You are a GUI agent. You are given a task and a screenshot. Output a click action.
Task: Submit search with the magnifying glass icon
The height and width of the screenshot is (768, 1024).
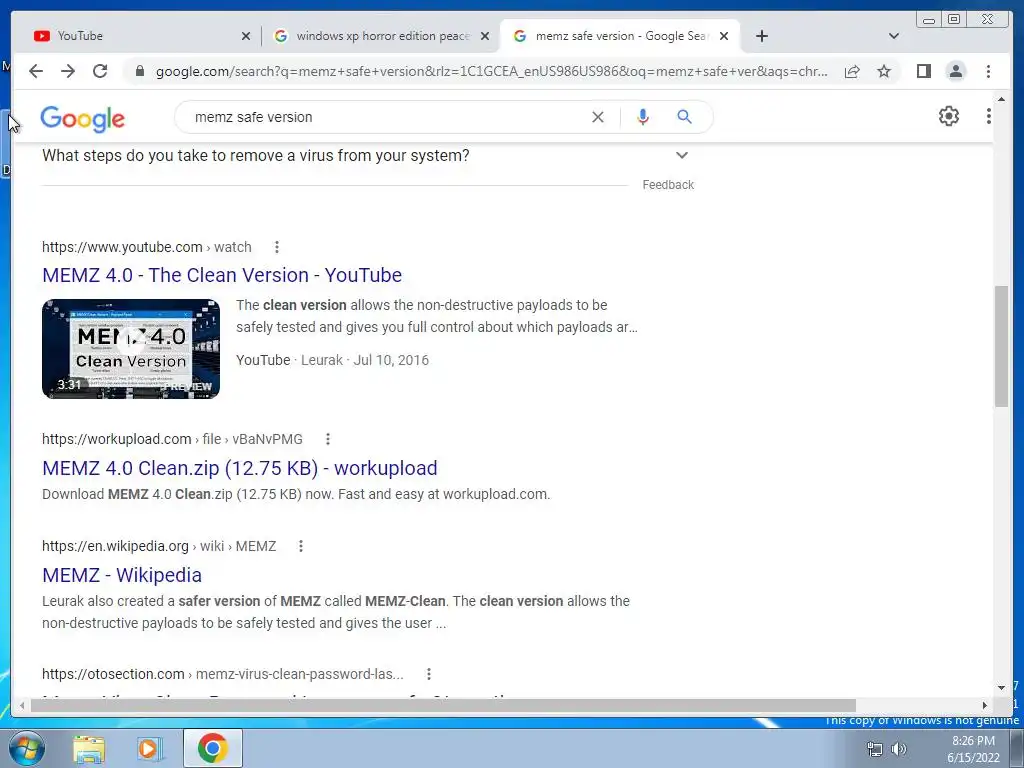tap(684, 117)
